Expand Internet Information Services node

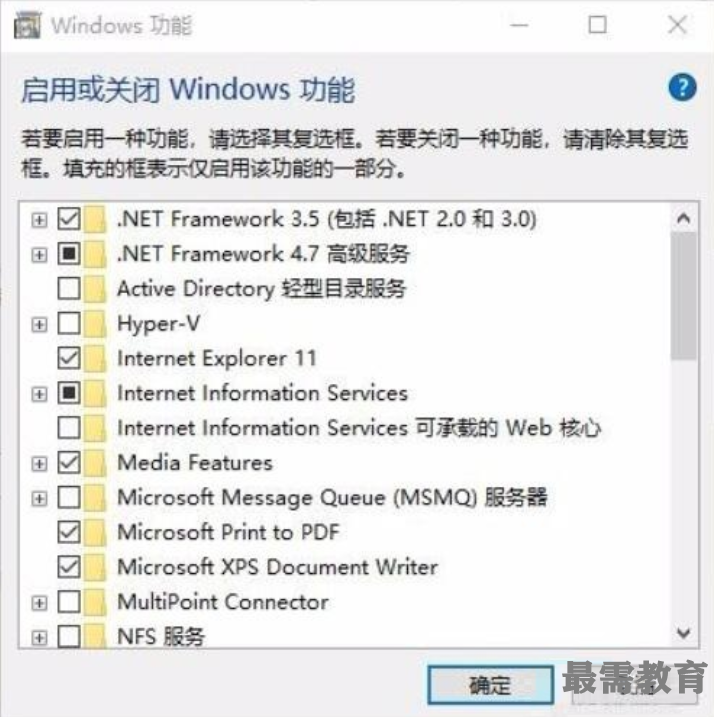click(x=39, y=394)
